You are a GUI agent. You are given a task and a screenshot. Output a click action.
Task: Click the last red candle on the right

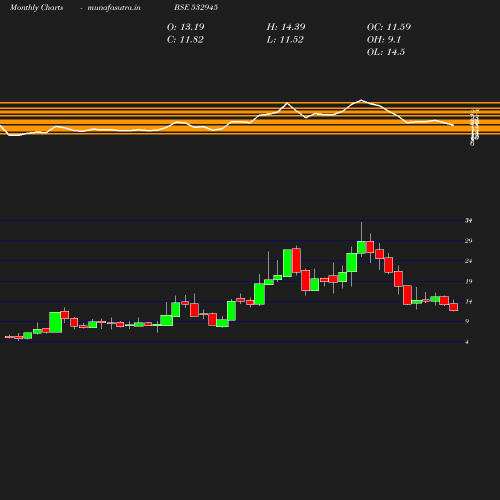pyautogui.click(x=453, y=307)
